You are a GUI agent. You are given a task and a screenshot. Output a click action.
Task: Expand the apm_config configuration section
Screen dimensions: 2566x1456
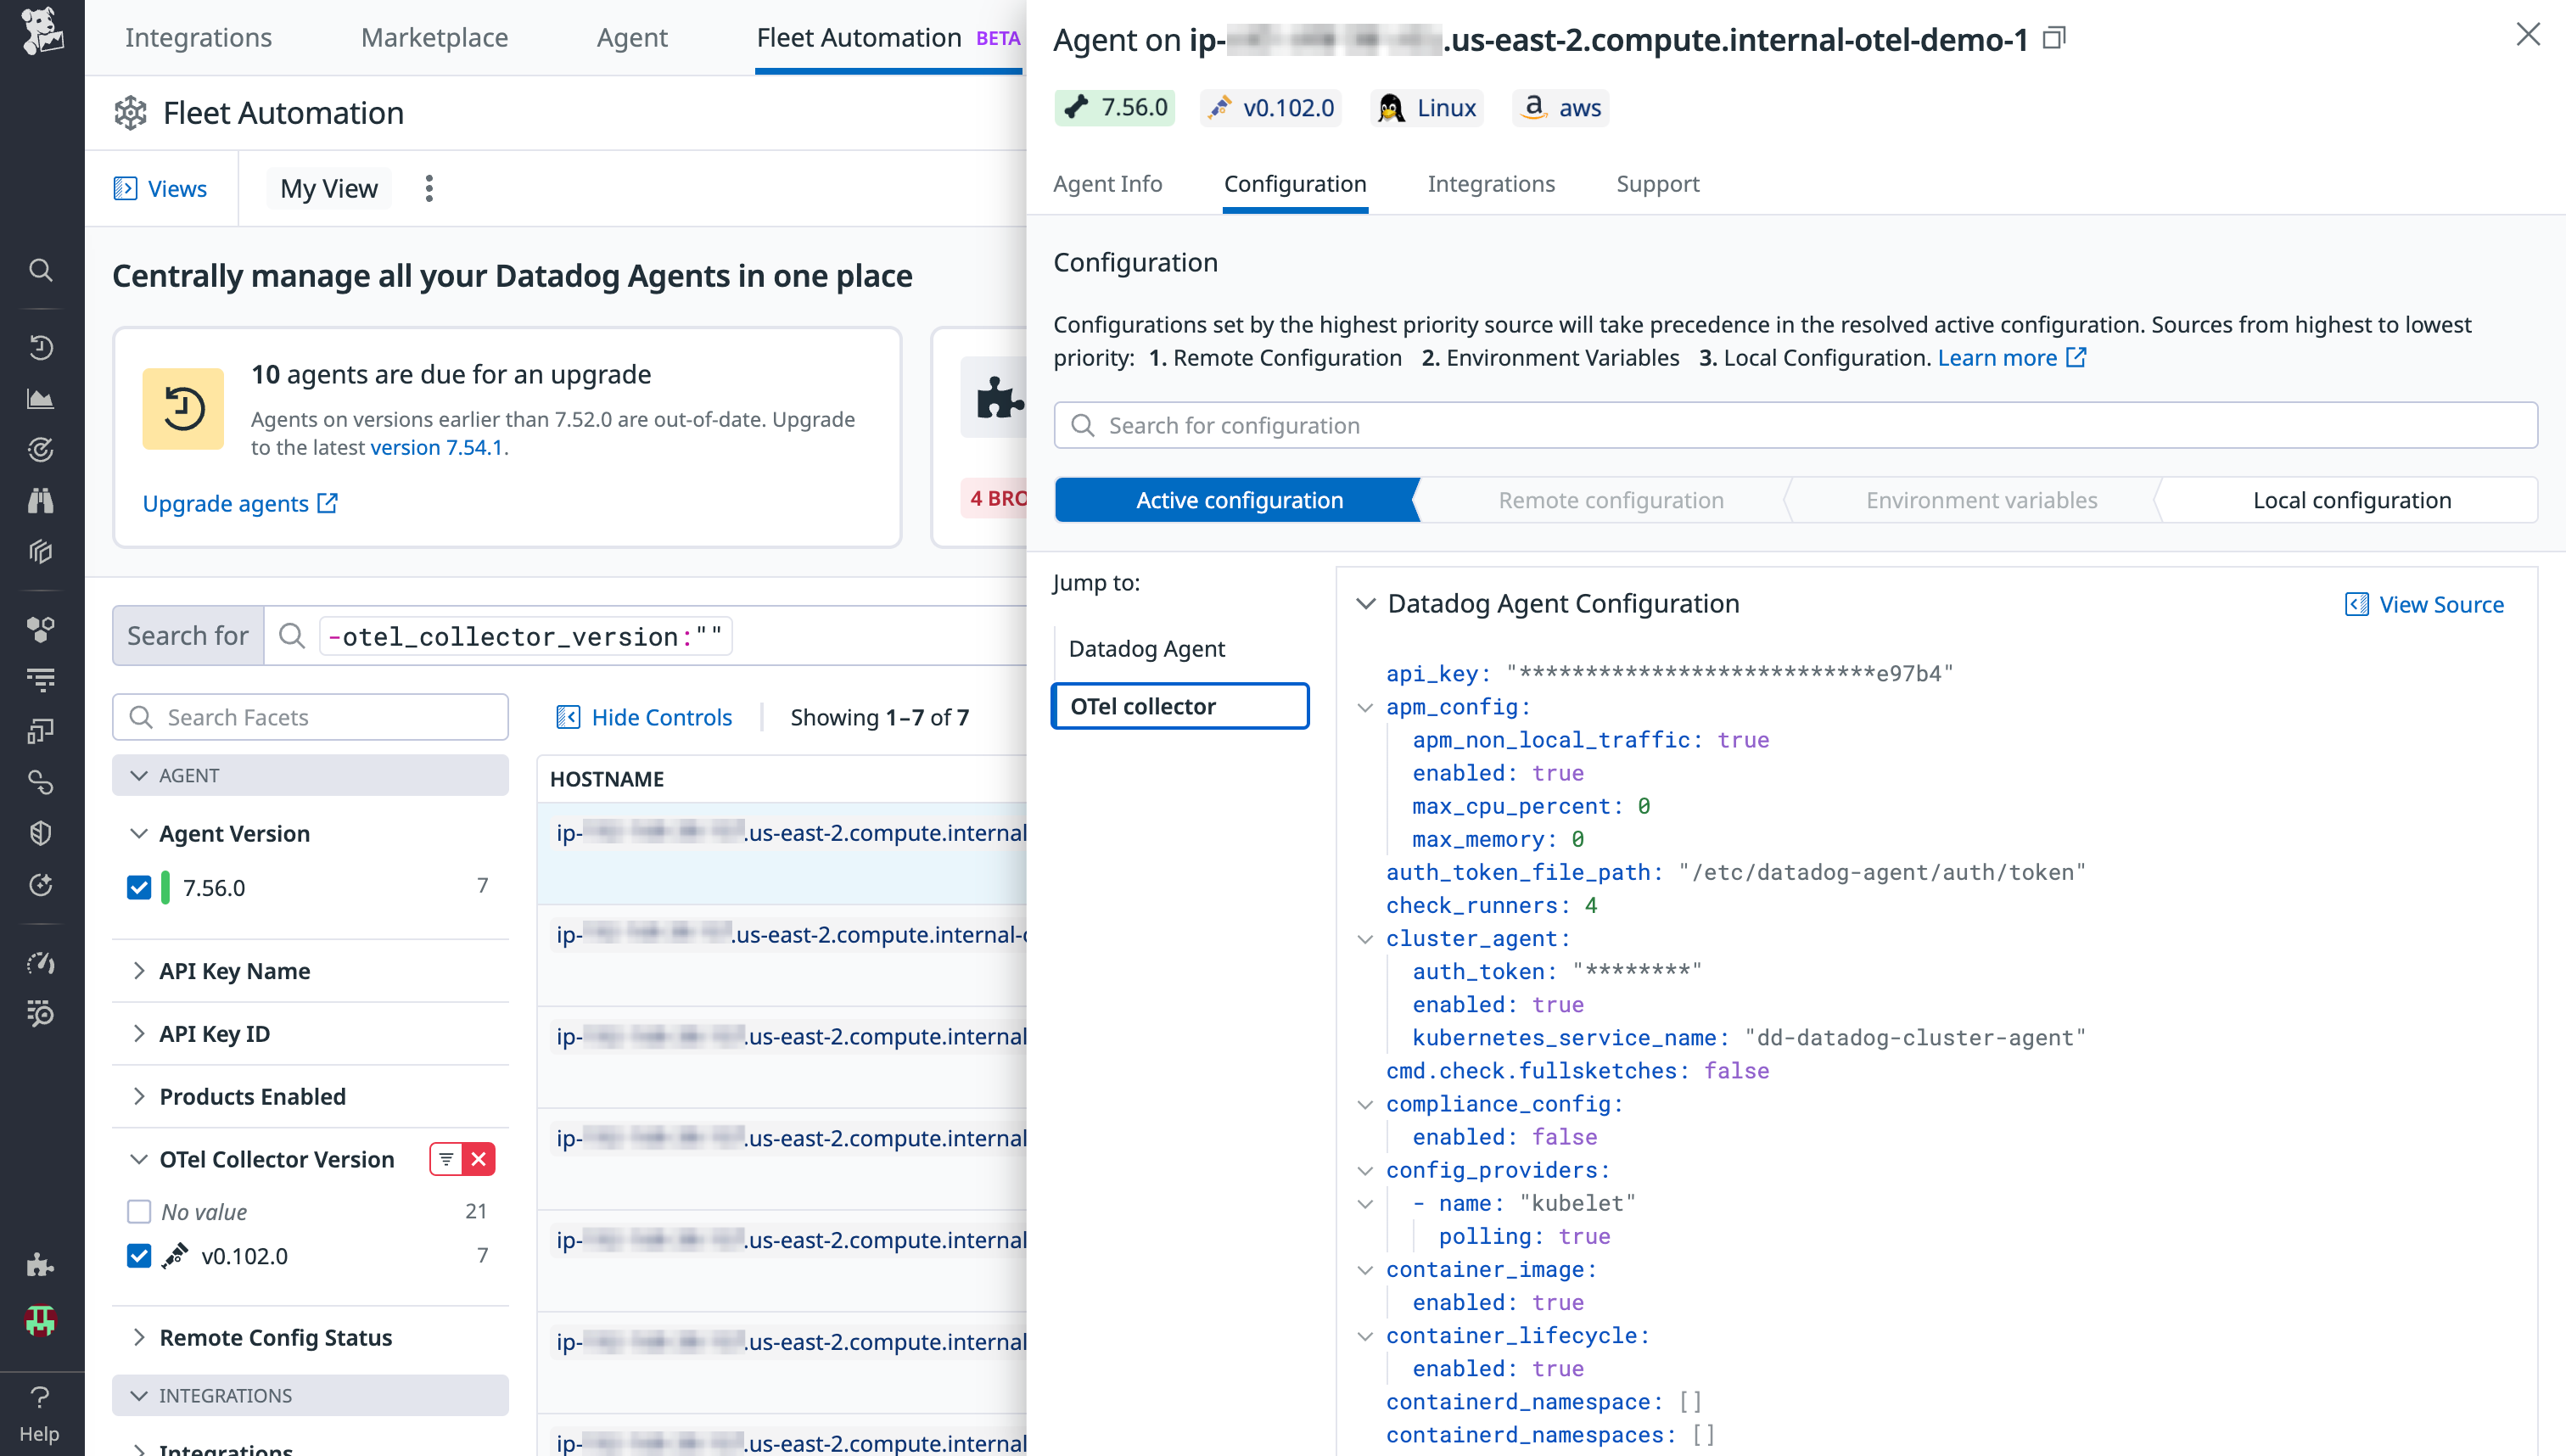coord(1367,707)
